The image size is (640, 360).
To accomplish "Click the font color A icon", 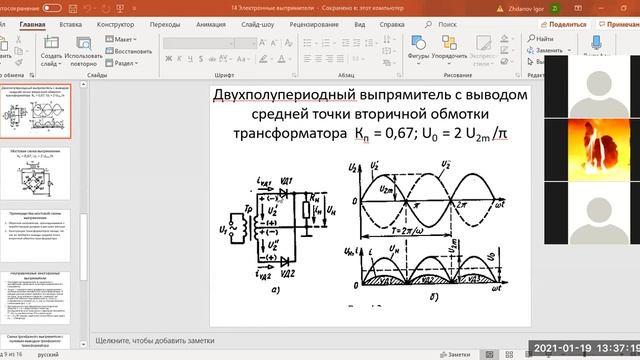I will click(x=282, y=59).
